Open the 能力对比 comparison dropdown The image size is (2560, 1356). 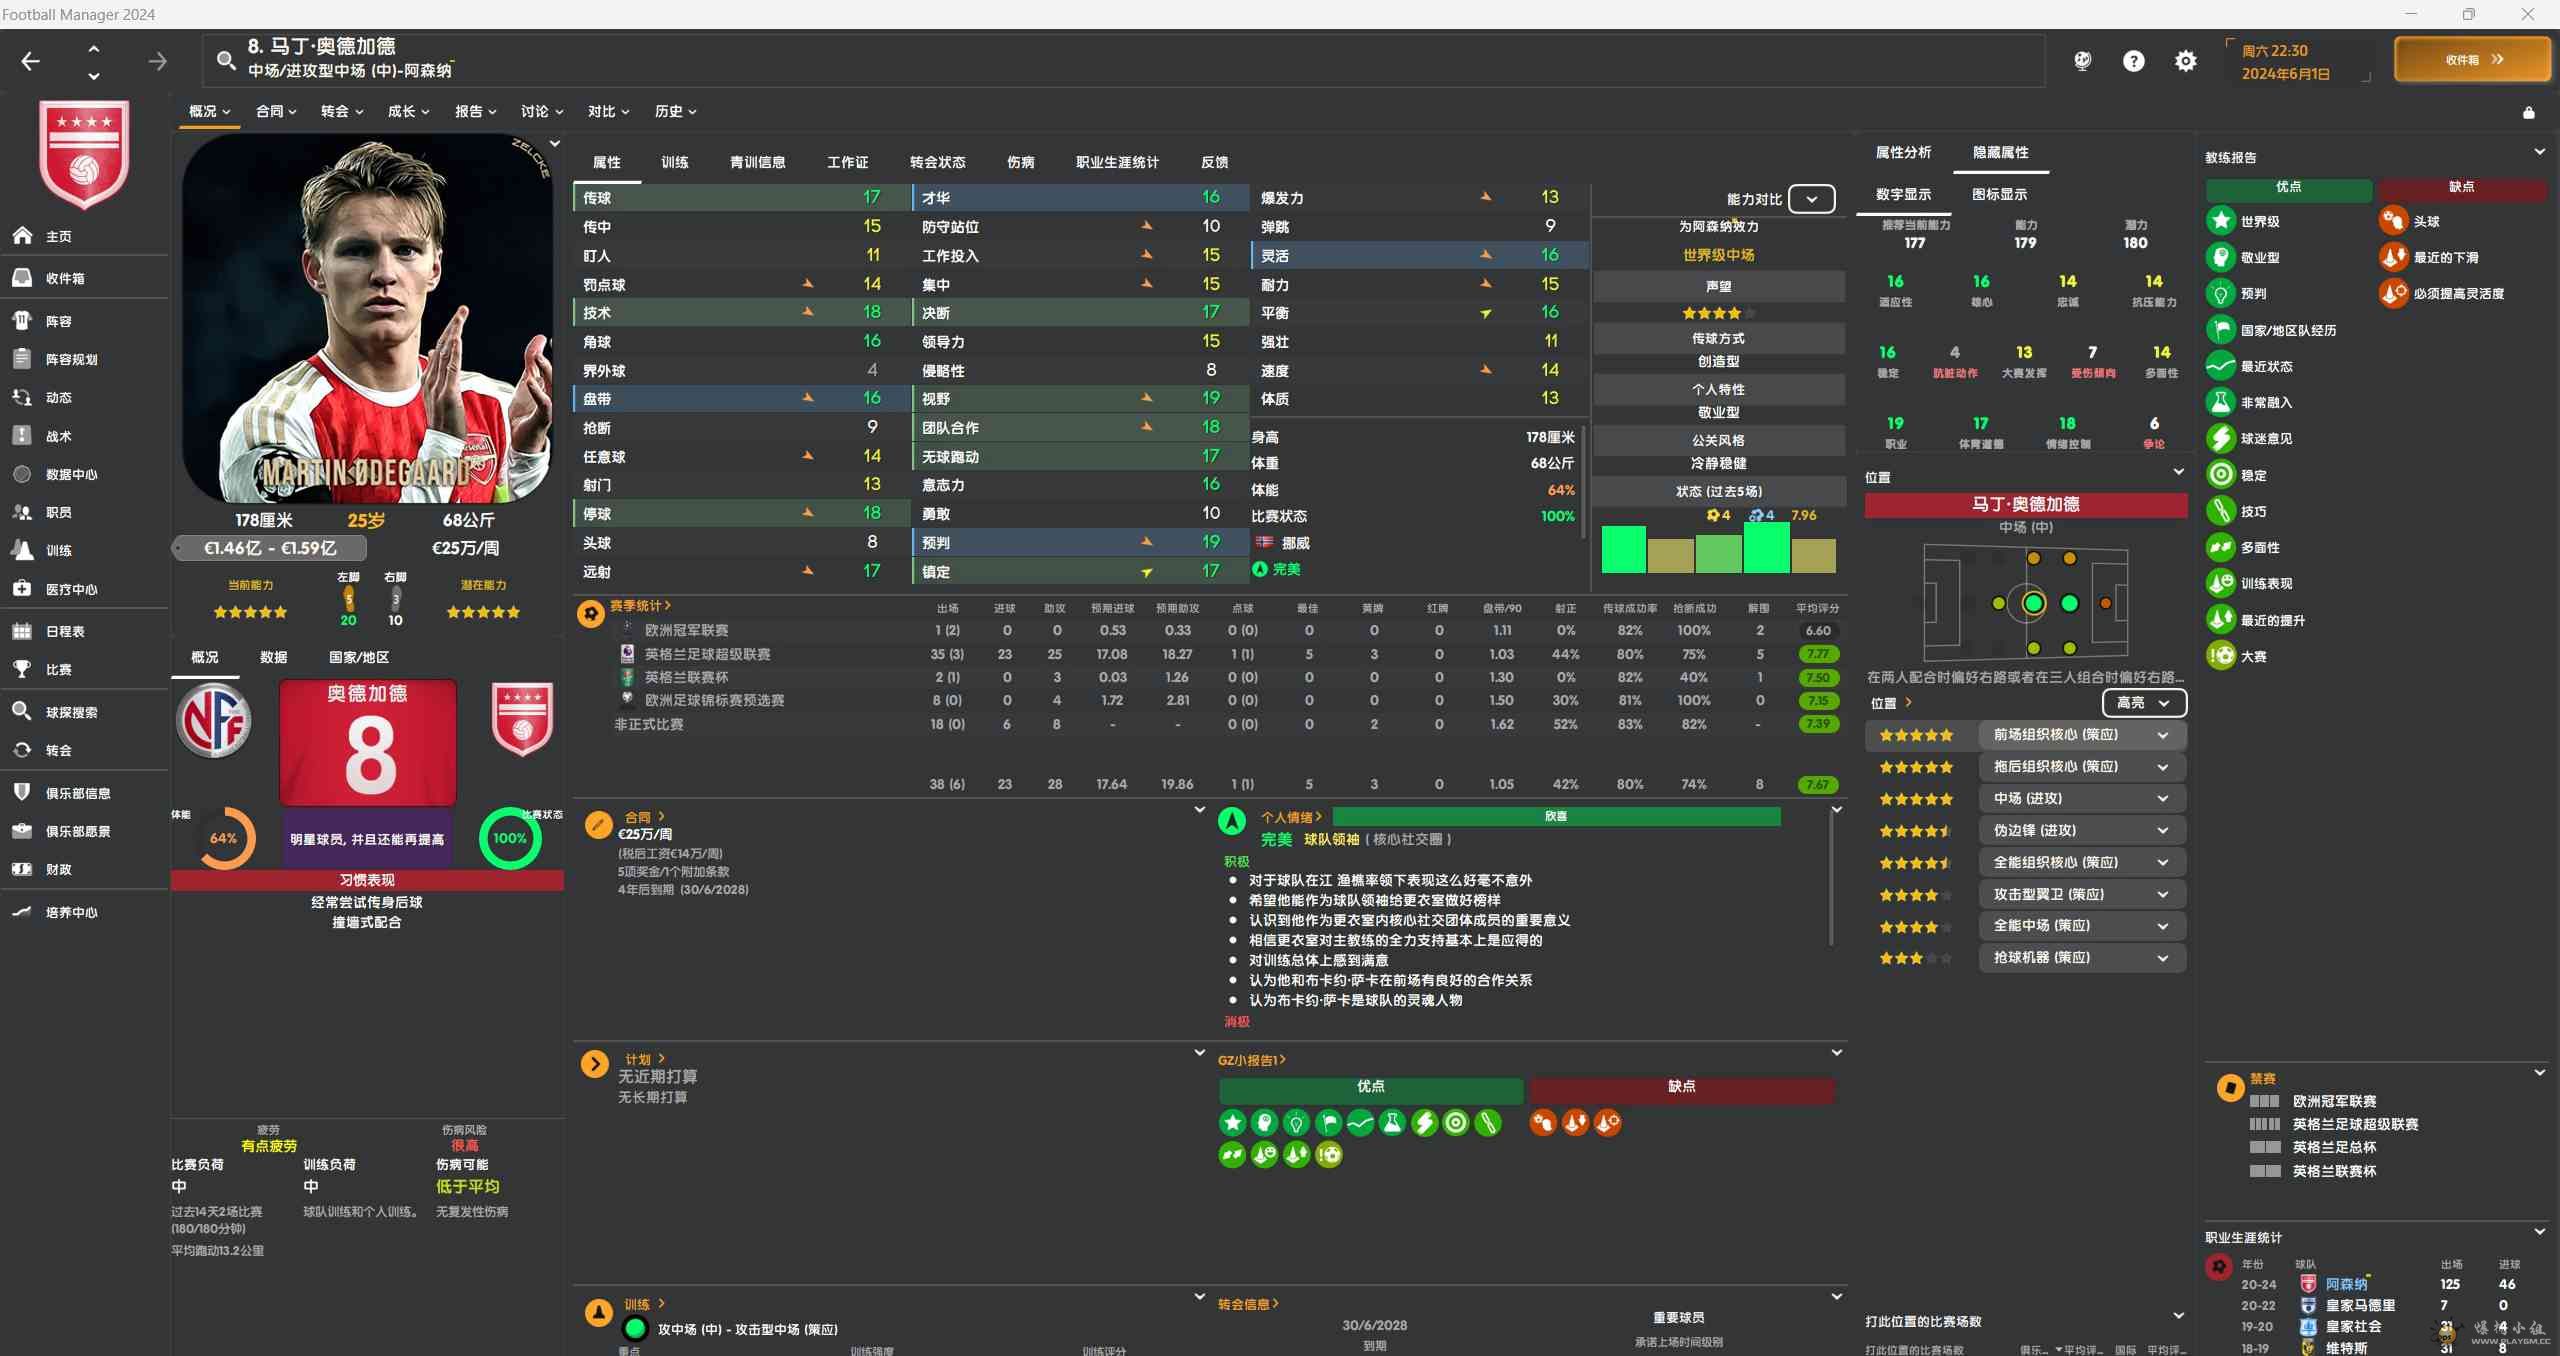[1811, 199]
